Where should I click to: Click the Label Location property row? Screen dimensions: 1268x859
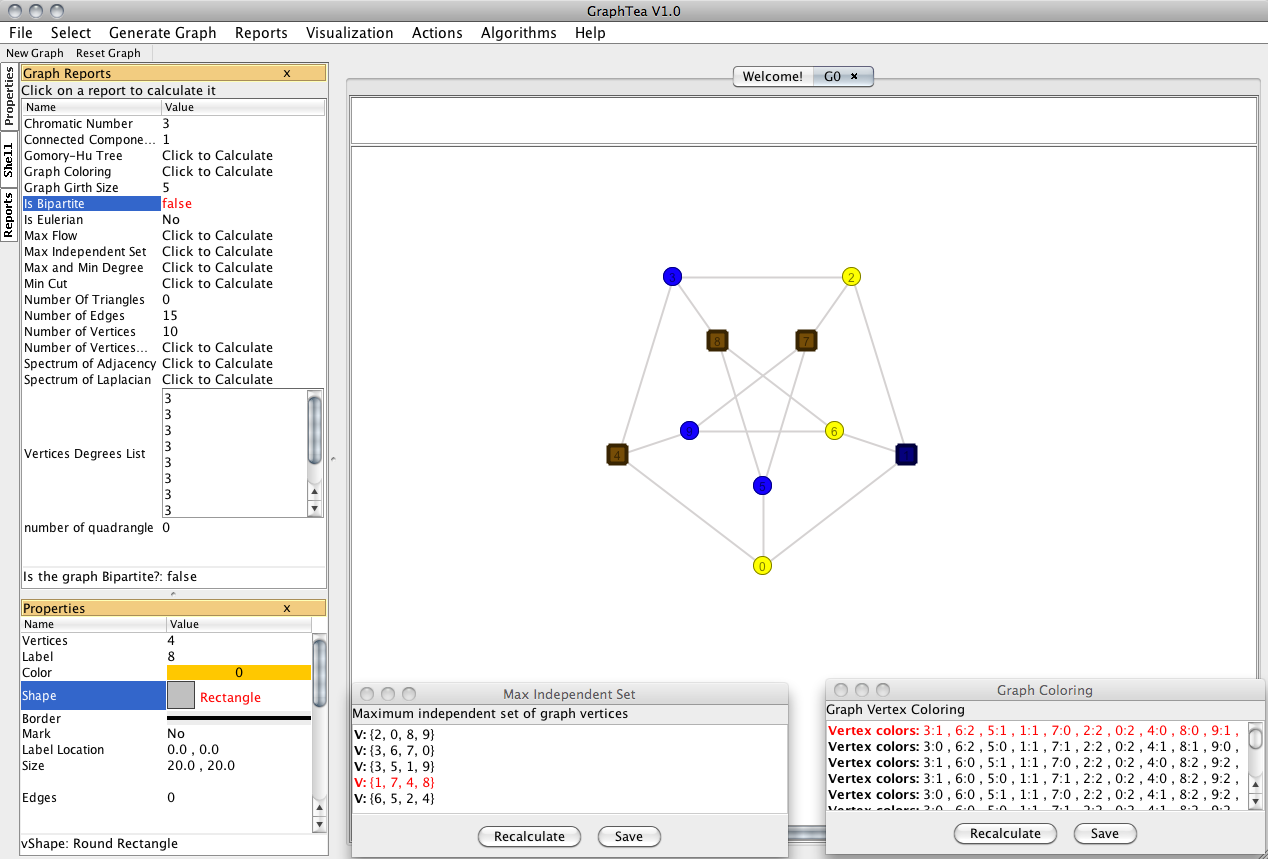(x=166, y=749)
